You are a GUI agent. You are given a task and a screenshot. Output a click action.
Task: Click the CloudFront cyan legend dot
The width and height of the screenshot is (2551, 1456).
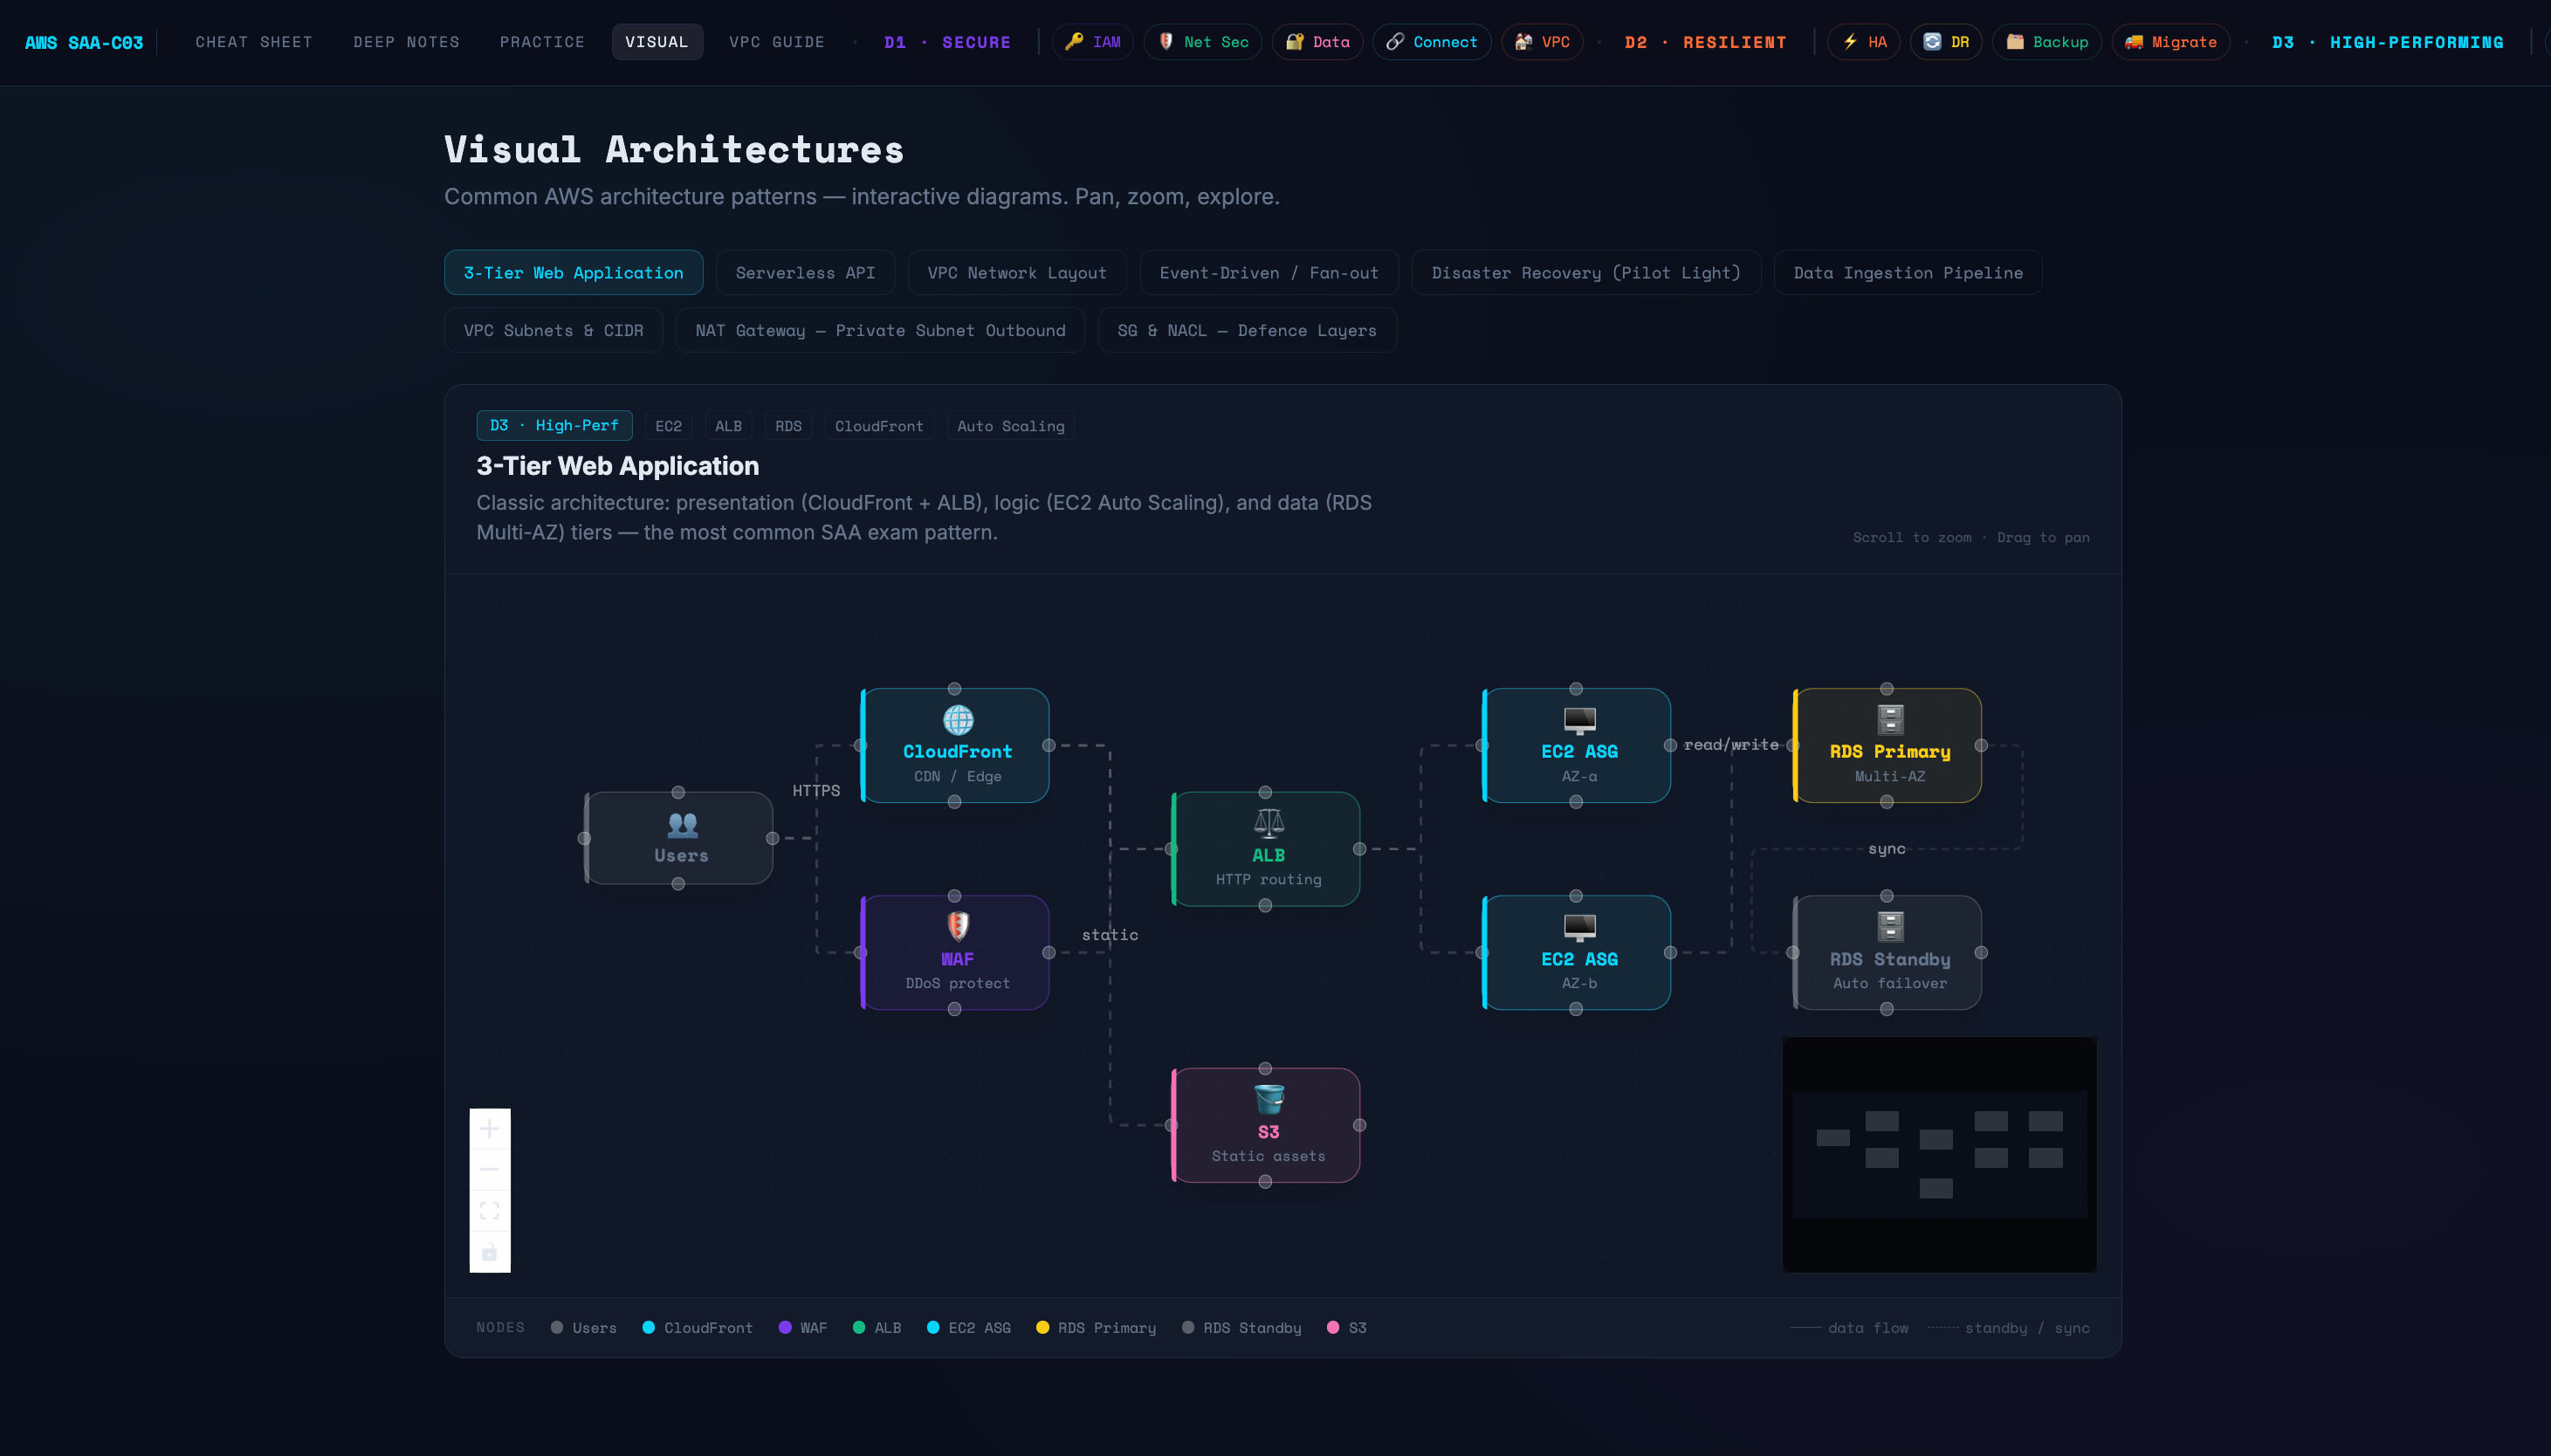tap(649, 1327)
